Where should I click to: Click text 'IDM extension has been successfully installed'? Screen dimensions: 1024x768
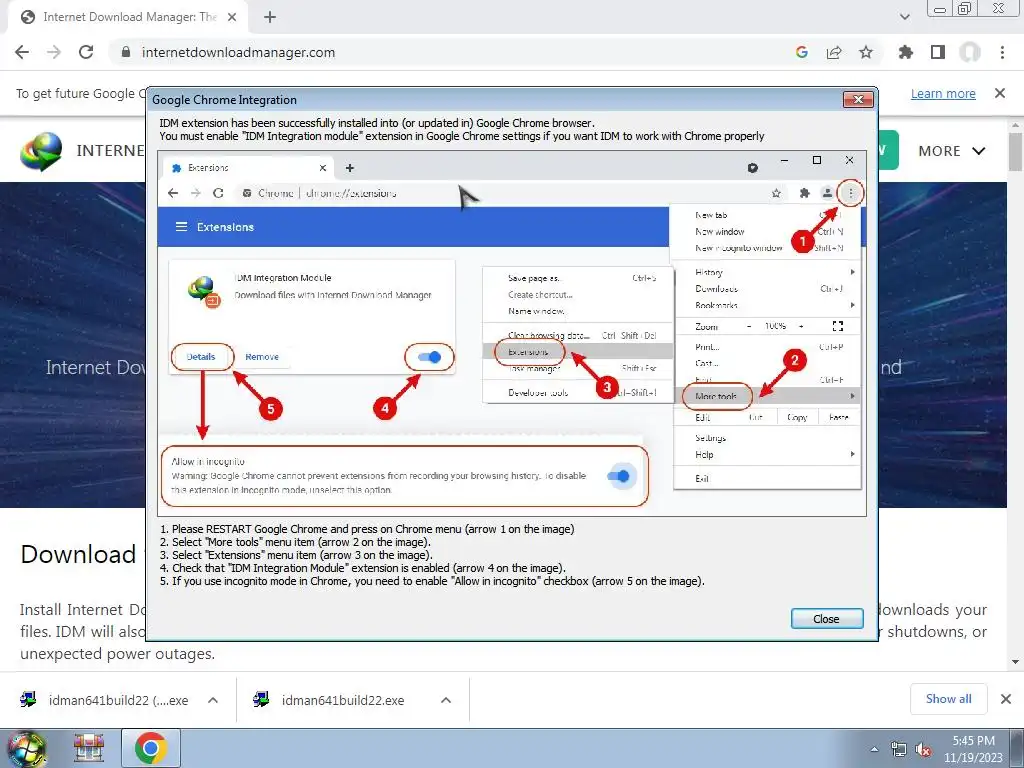click(377, 123)
